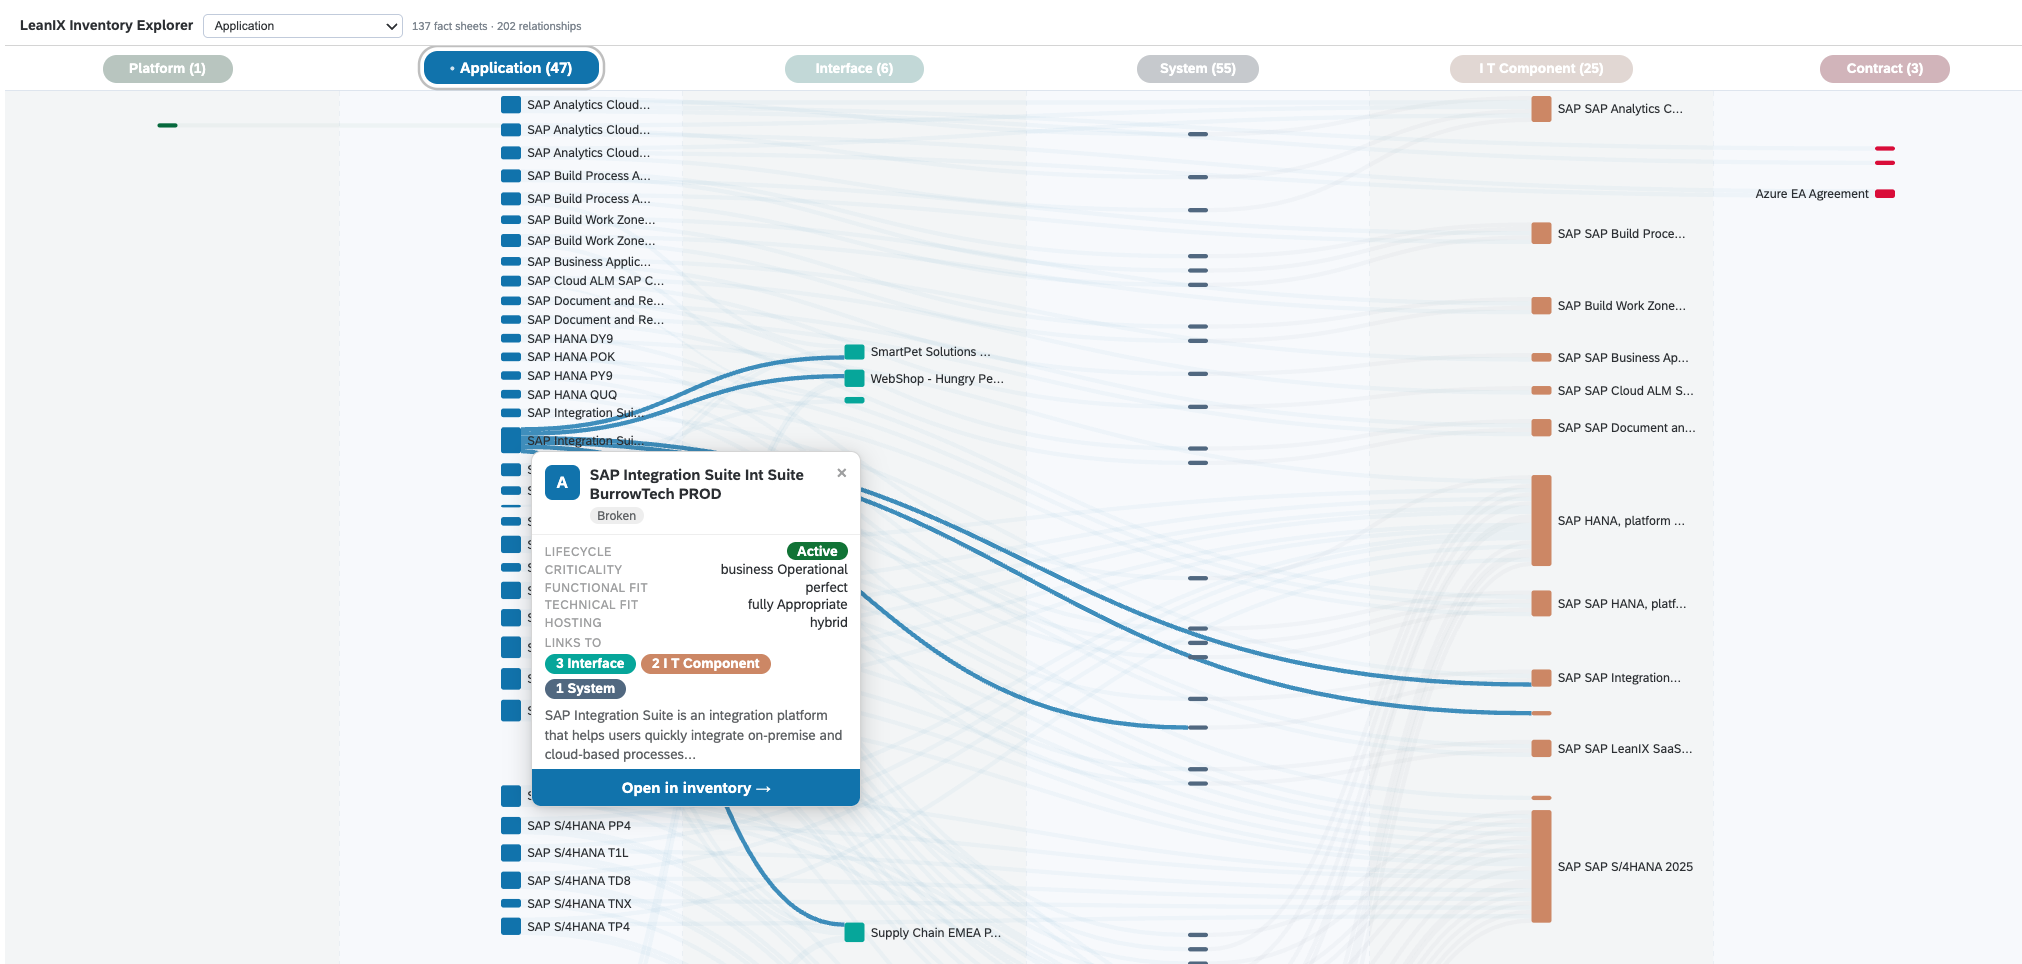Click the business Operational criticality value
The height and width of the screenshot is (964, 2022).
coord(784,570)
